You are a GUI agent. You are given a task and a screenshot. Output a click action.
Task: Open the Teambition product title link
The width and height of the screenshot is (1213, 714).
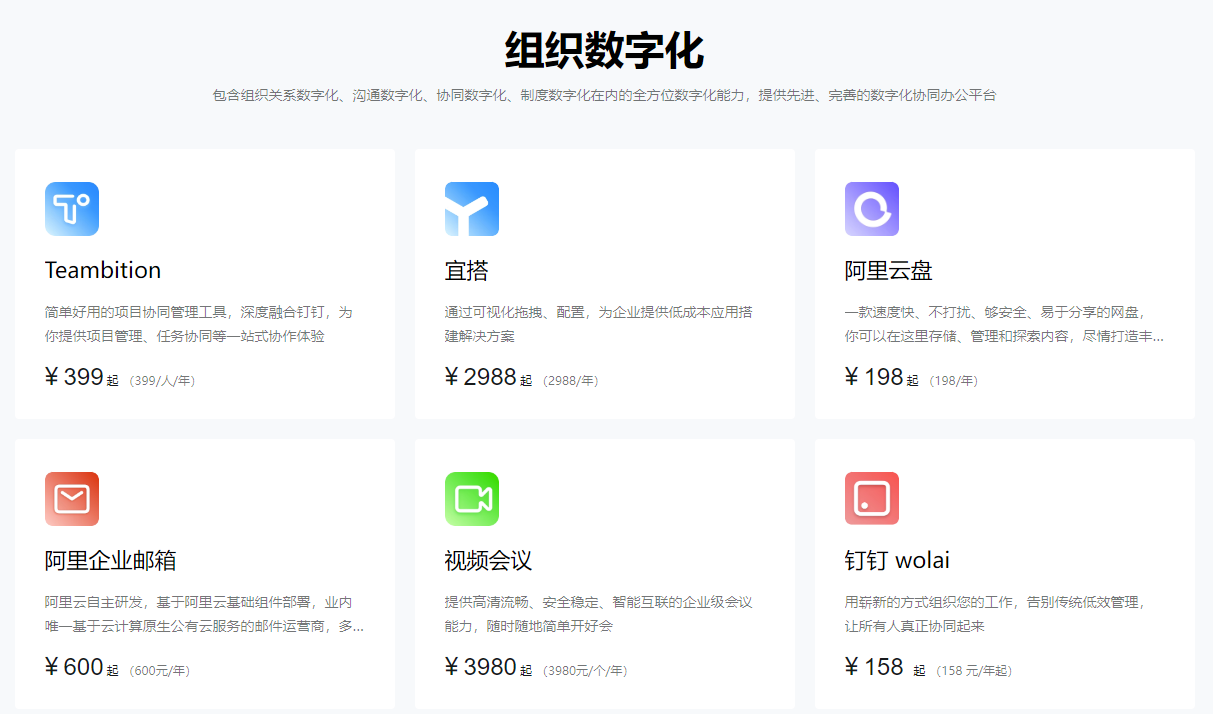(x=103, y=269)
